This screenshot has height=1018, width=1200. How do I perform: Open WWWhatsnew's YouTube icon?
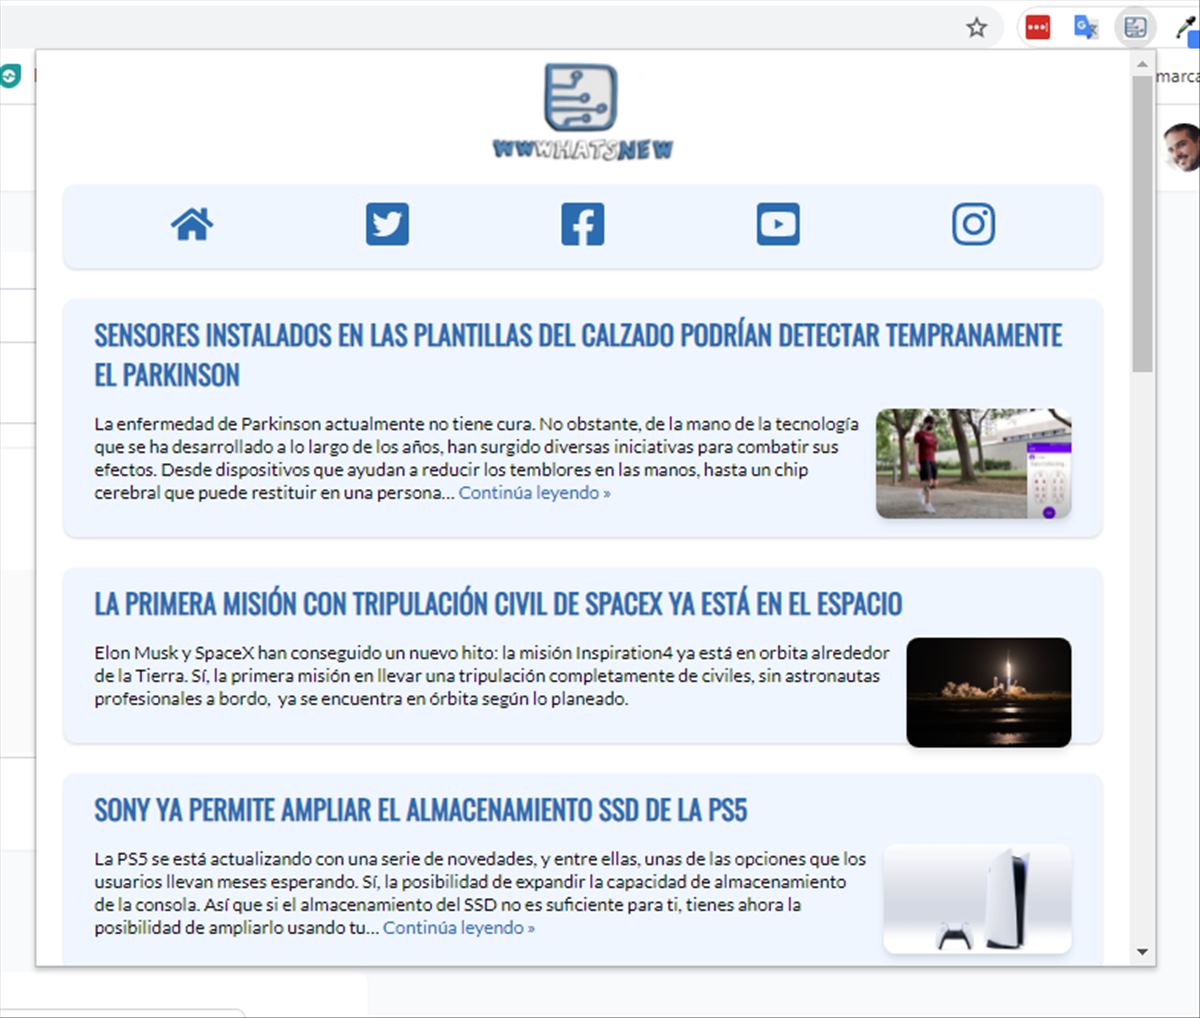pos(778,224)
